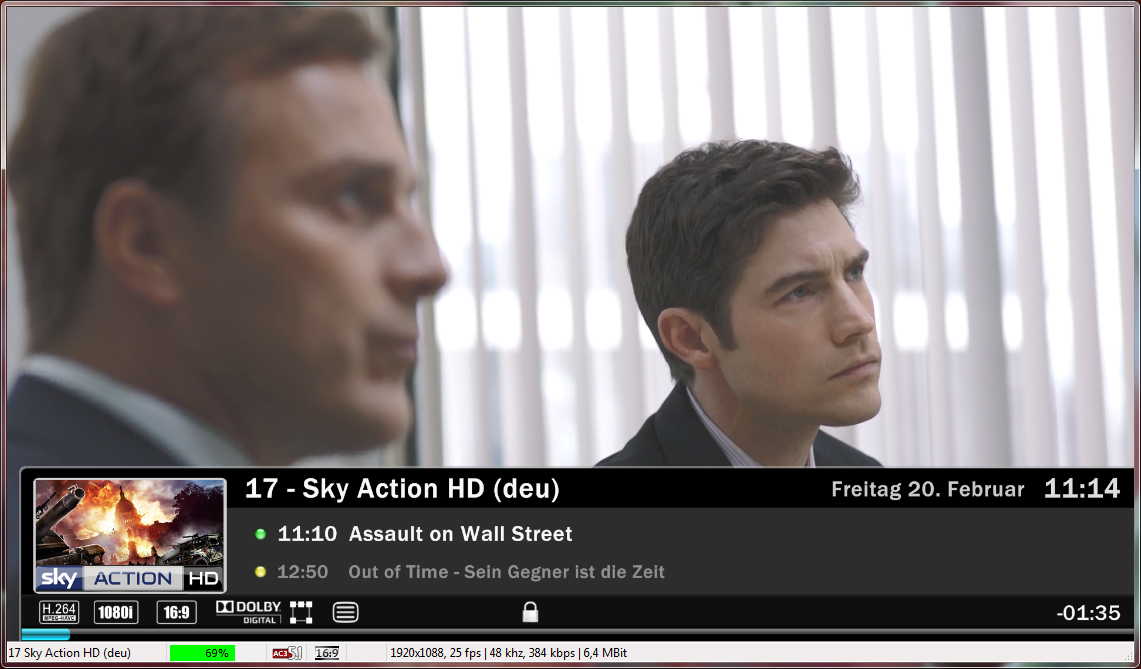The image size is (1141, 669).
Task: Click the frame corners icon beside Dolby
Action: (x=301, y=612)
